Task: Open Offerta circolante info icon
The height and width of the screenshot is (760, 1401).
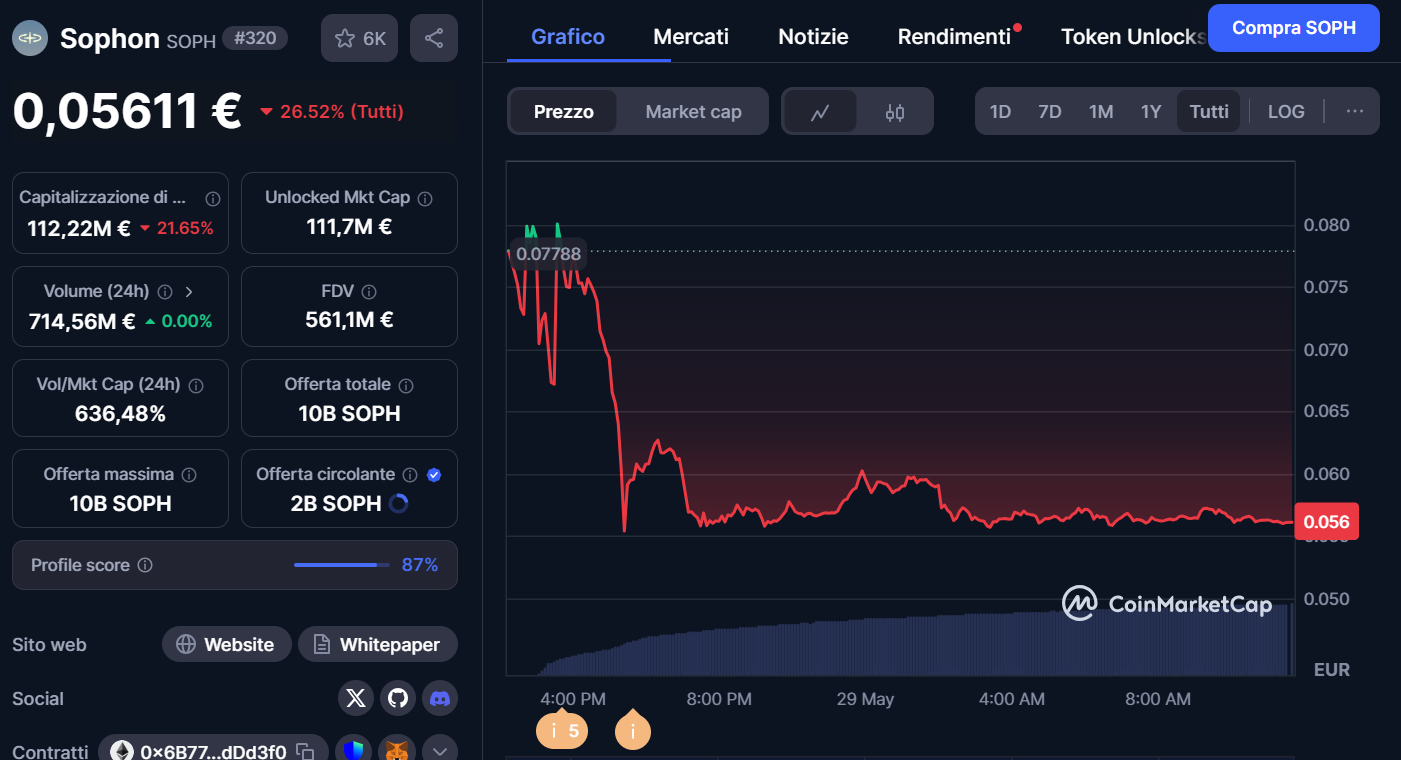Action: (410, 475)
